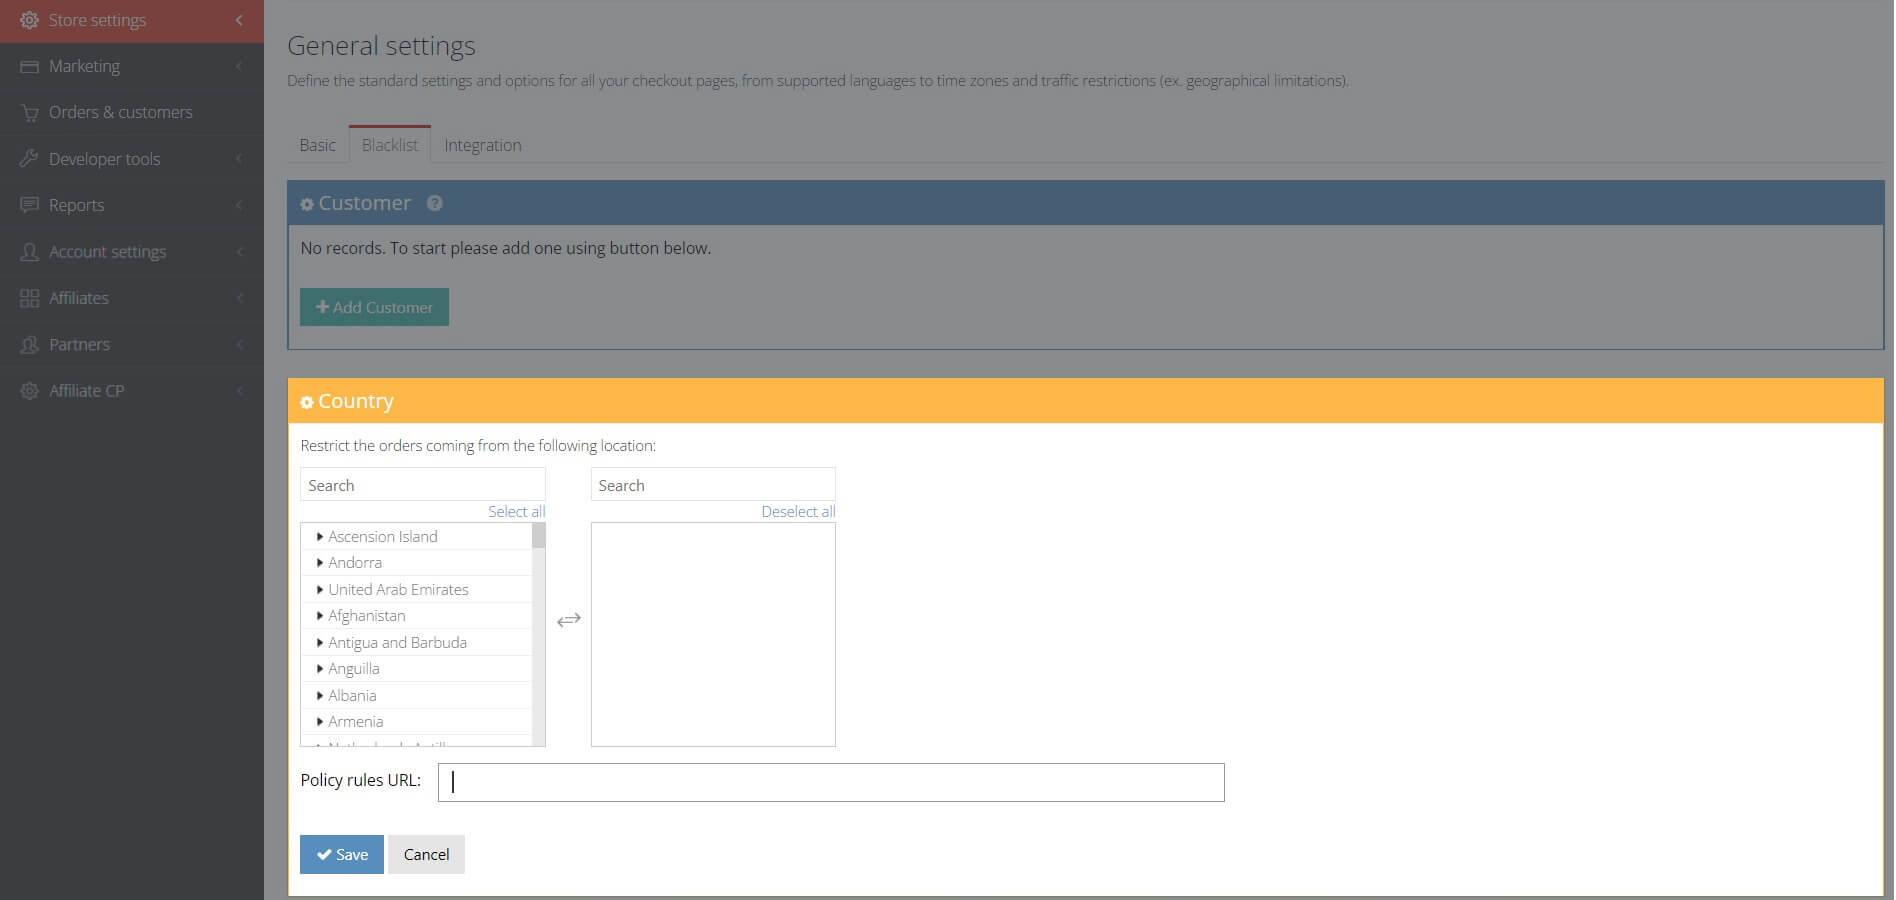This screenshot has width=1896, height=900.
Task: Click the Affiliates grid icon
Action: [28, 297]
